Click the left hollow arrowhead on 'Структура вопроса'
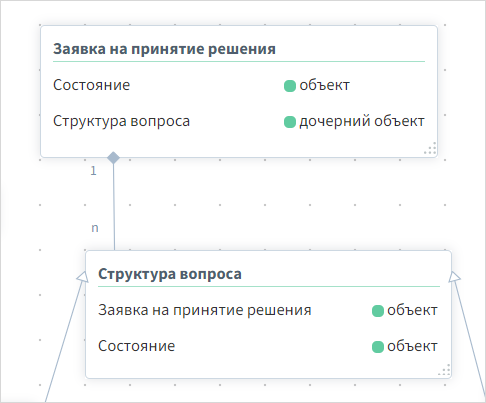486x403 pixels. pos(82,277)
